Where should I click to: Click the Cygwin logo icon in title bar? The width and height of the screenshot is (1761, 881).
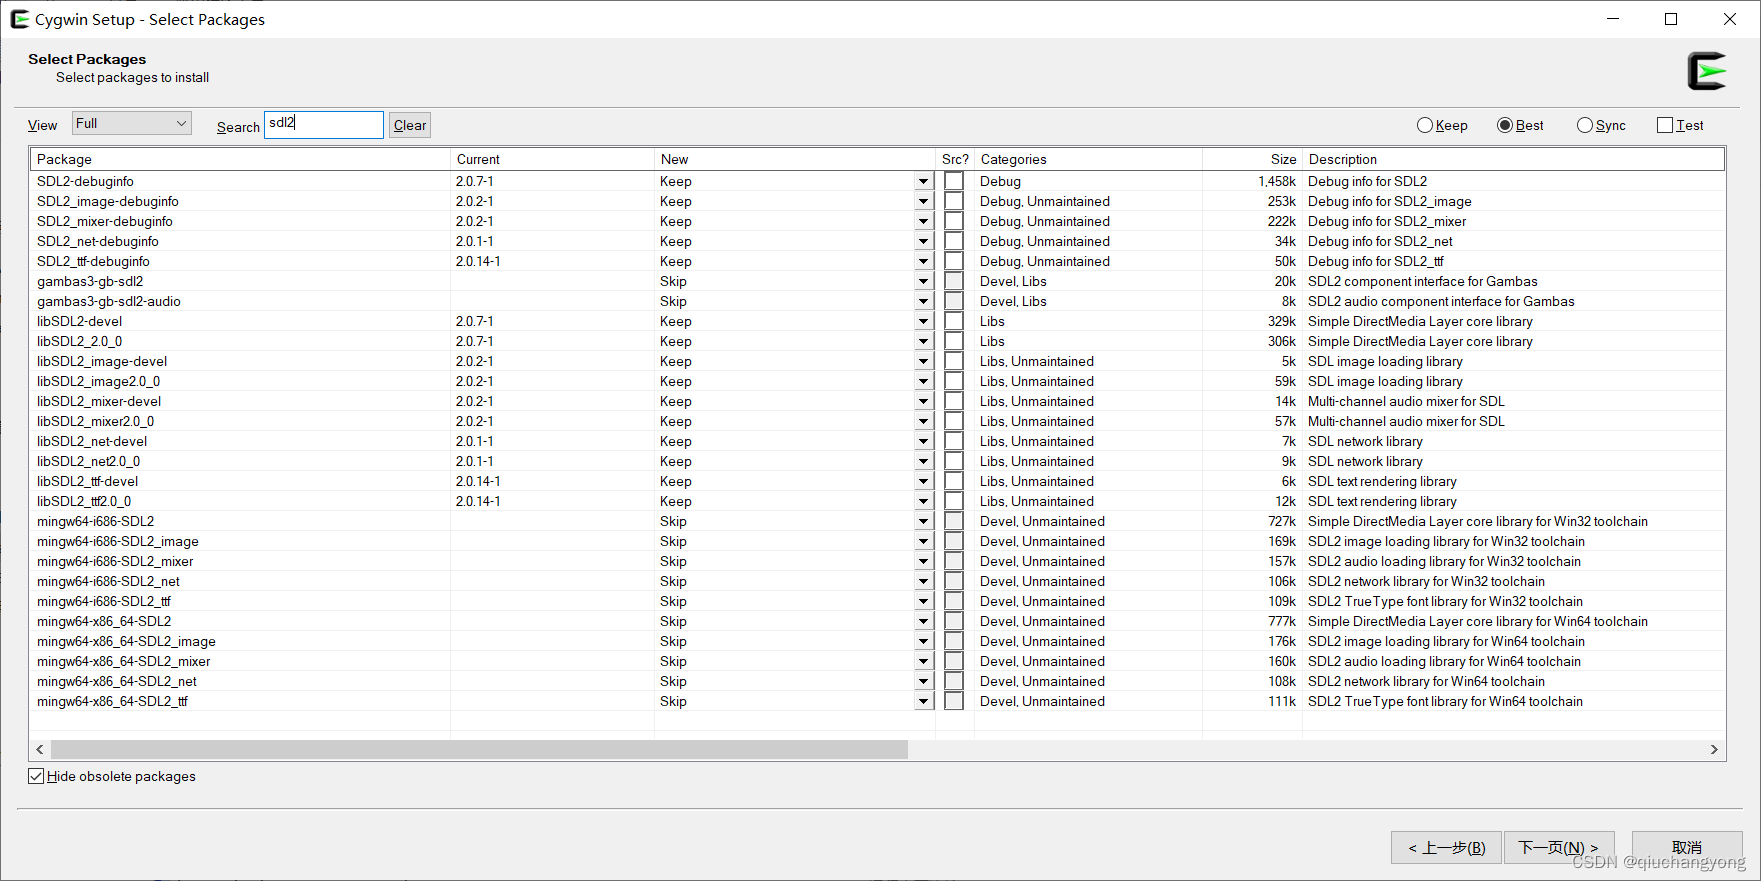click(x=20, y=19)
